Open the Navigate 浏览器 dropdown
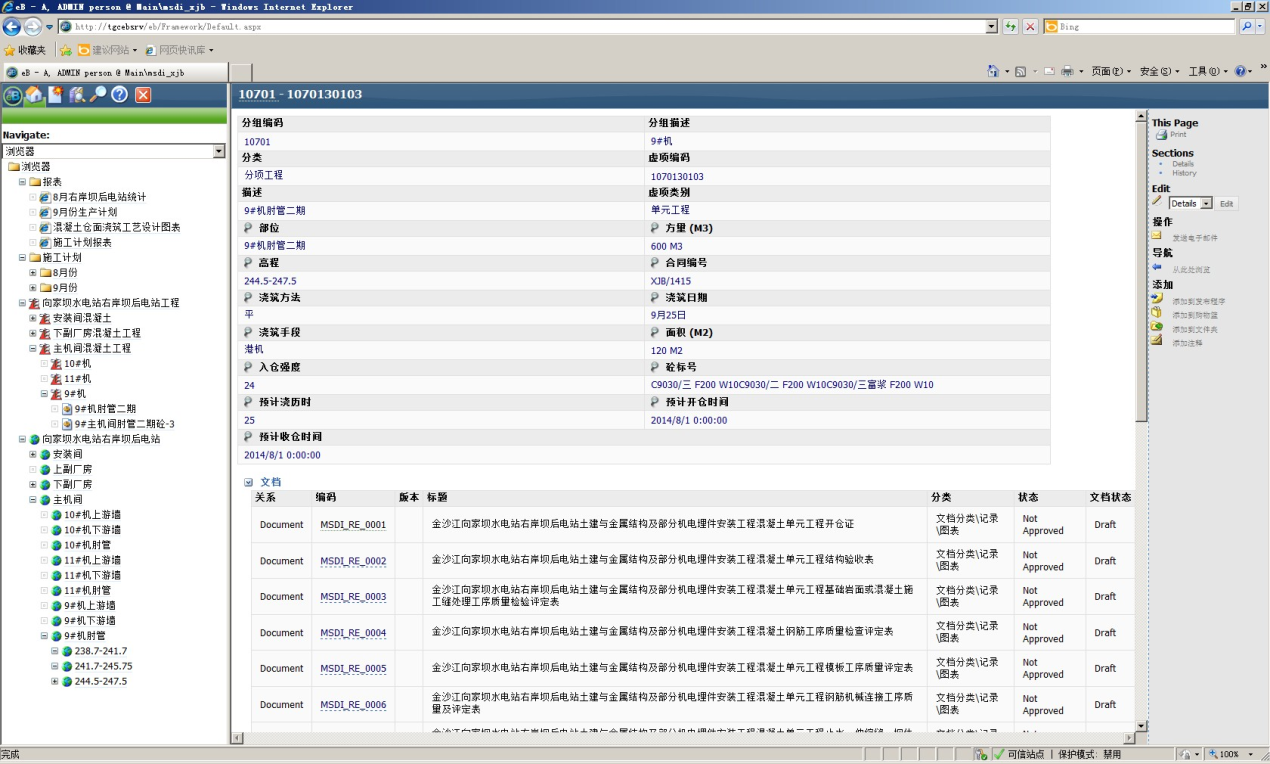The width and height of the screenshot is (1270, 764). coord(219,151)
